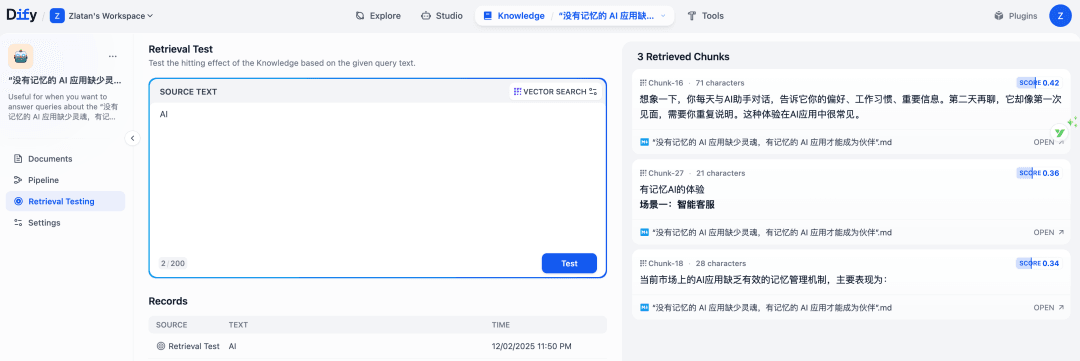Open Chunk-18 details via OPEN
Screen dimensions: 1080x361
pos(1048,307)
